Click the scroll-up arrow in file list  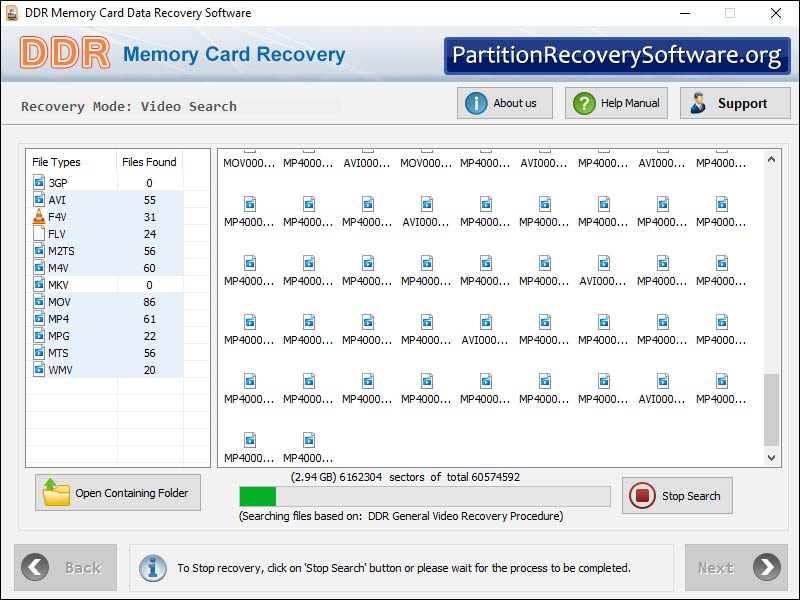pyautogui.click(x=772, y=159)
